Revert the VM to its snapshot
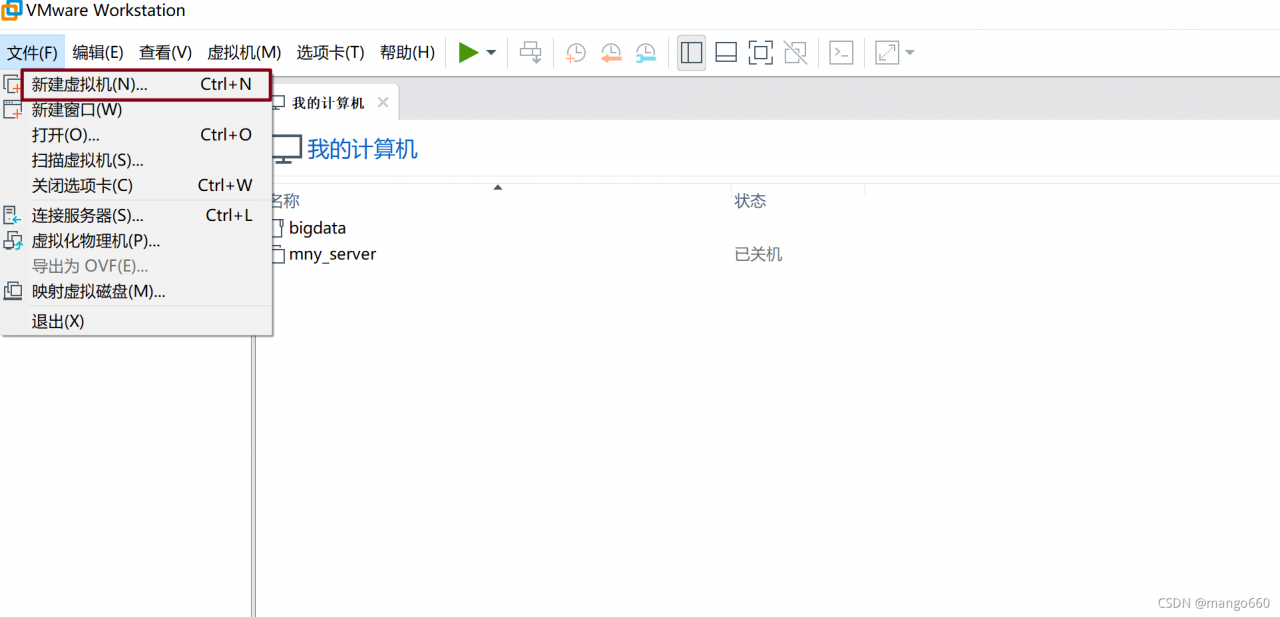 click(610, 52)
